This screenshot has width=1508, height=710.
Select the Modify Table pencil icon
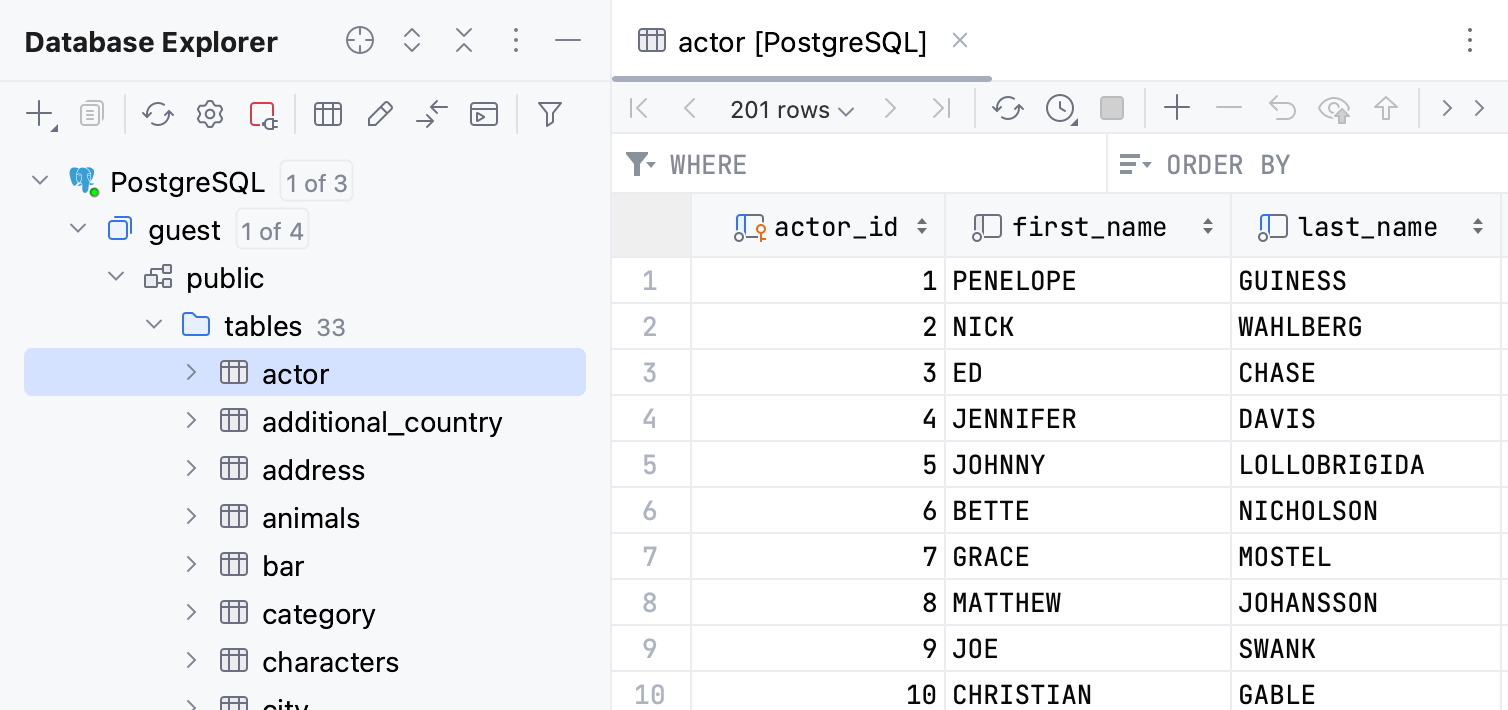click(x=380, y=114)
